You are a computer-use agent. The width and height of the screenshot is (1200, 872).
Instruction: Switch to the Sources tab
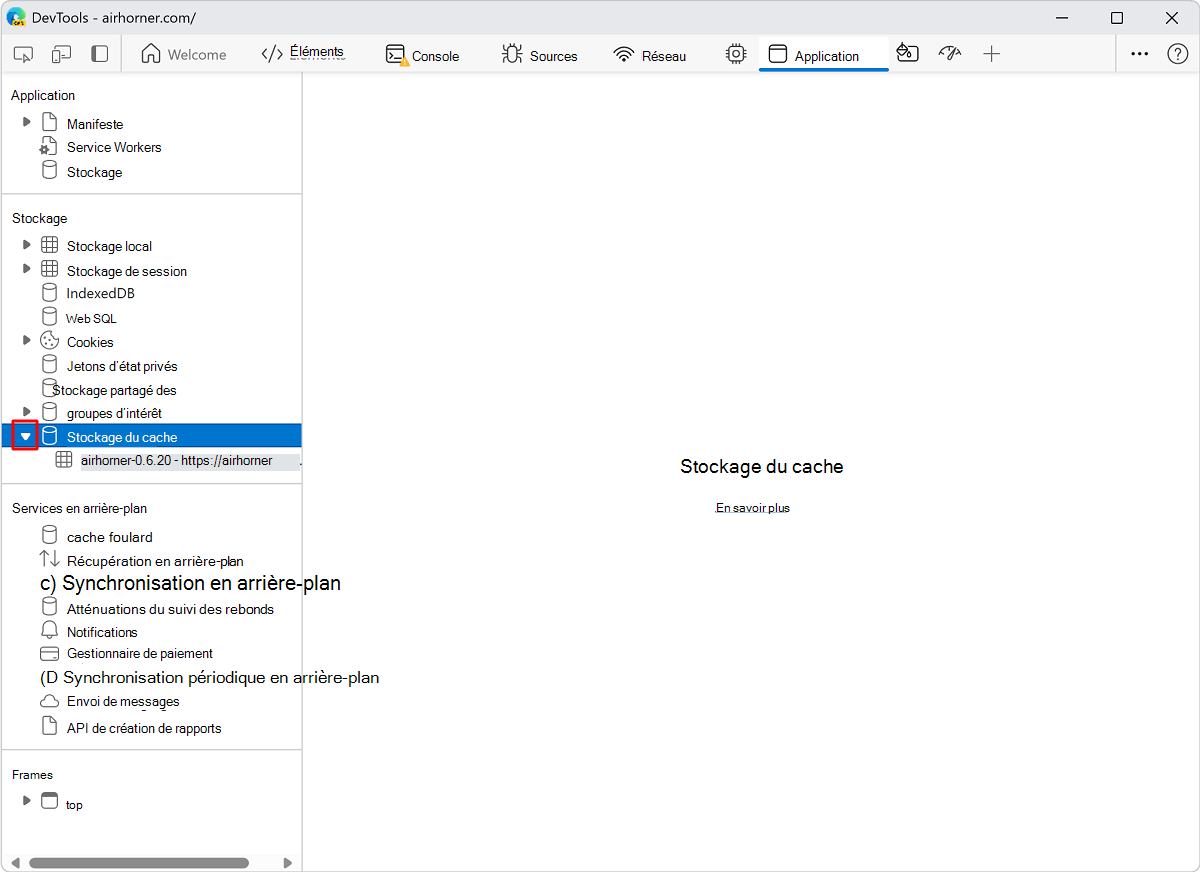pyautogui.click(x=540, y=55)
